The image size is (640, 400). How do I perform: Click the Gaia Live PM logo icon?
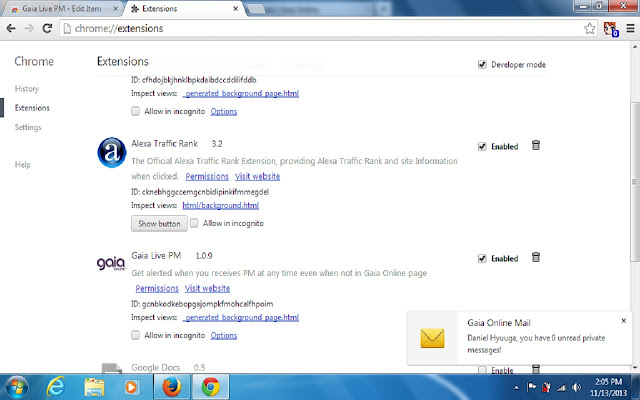pos(111,263)
